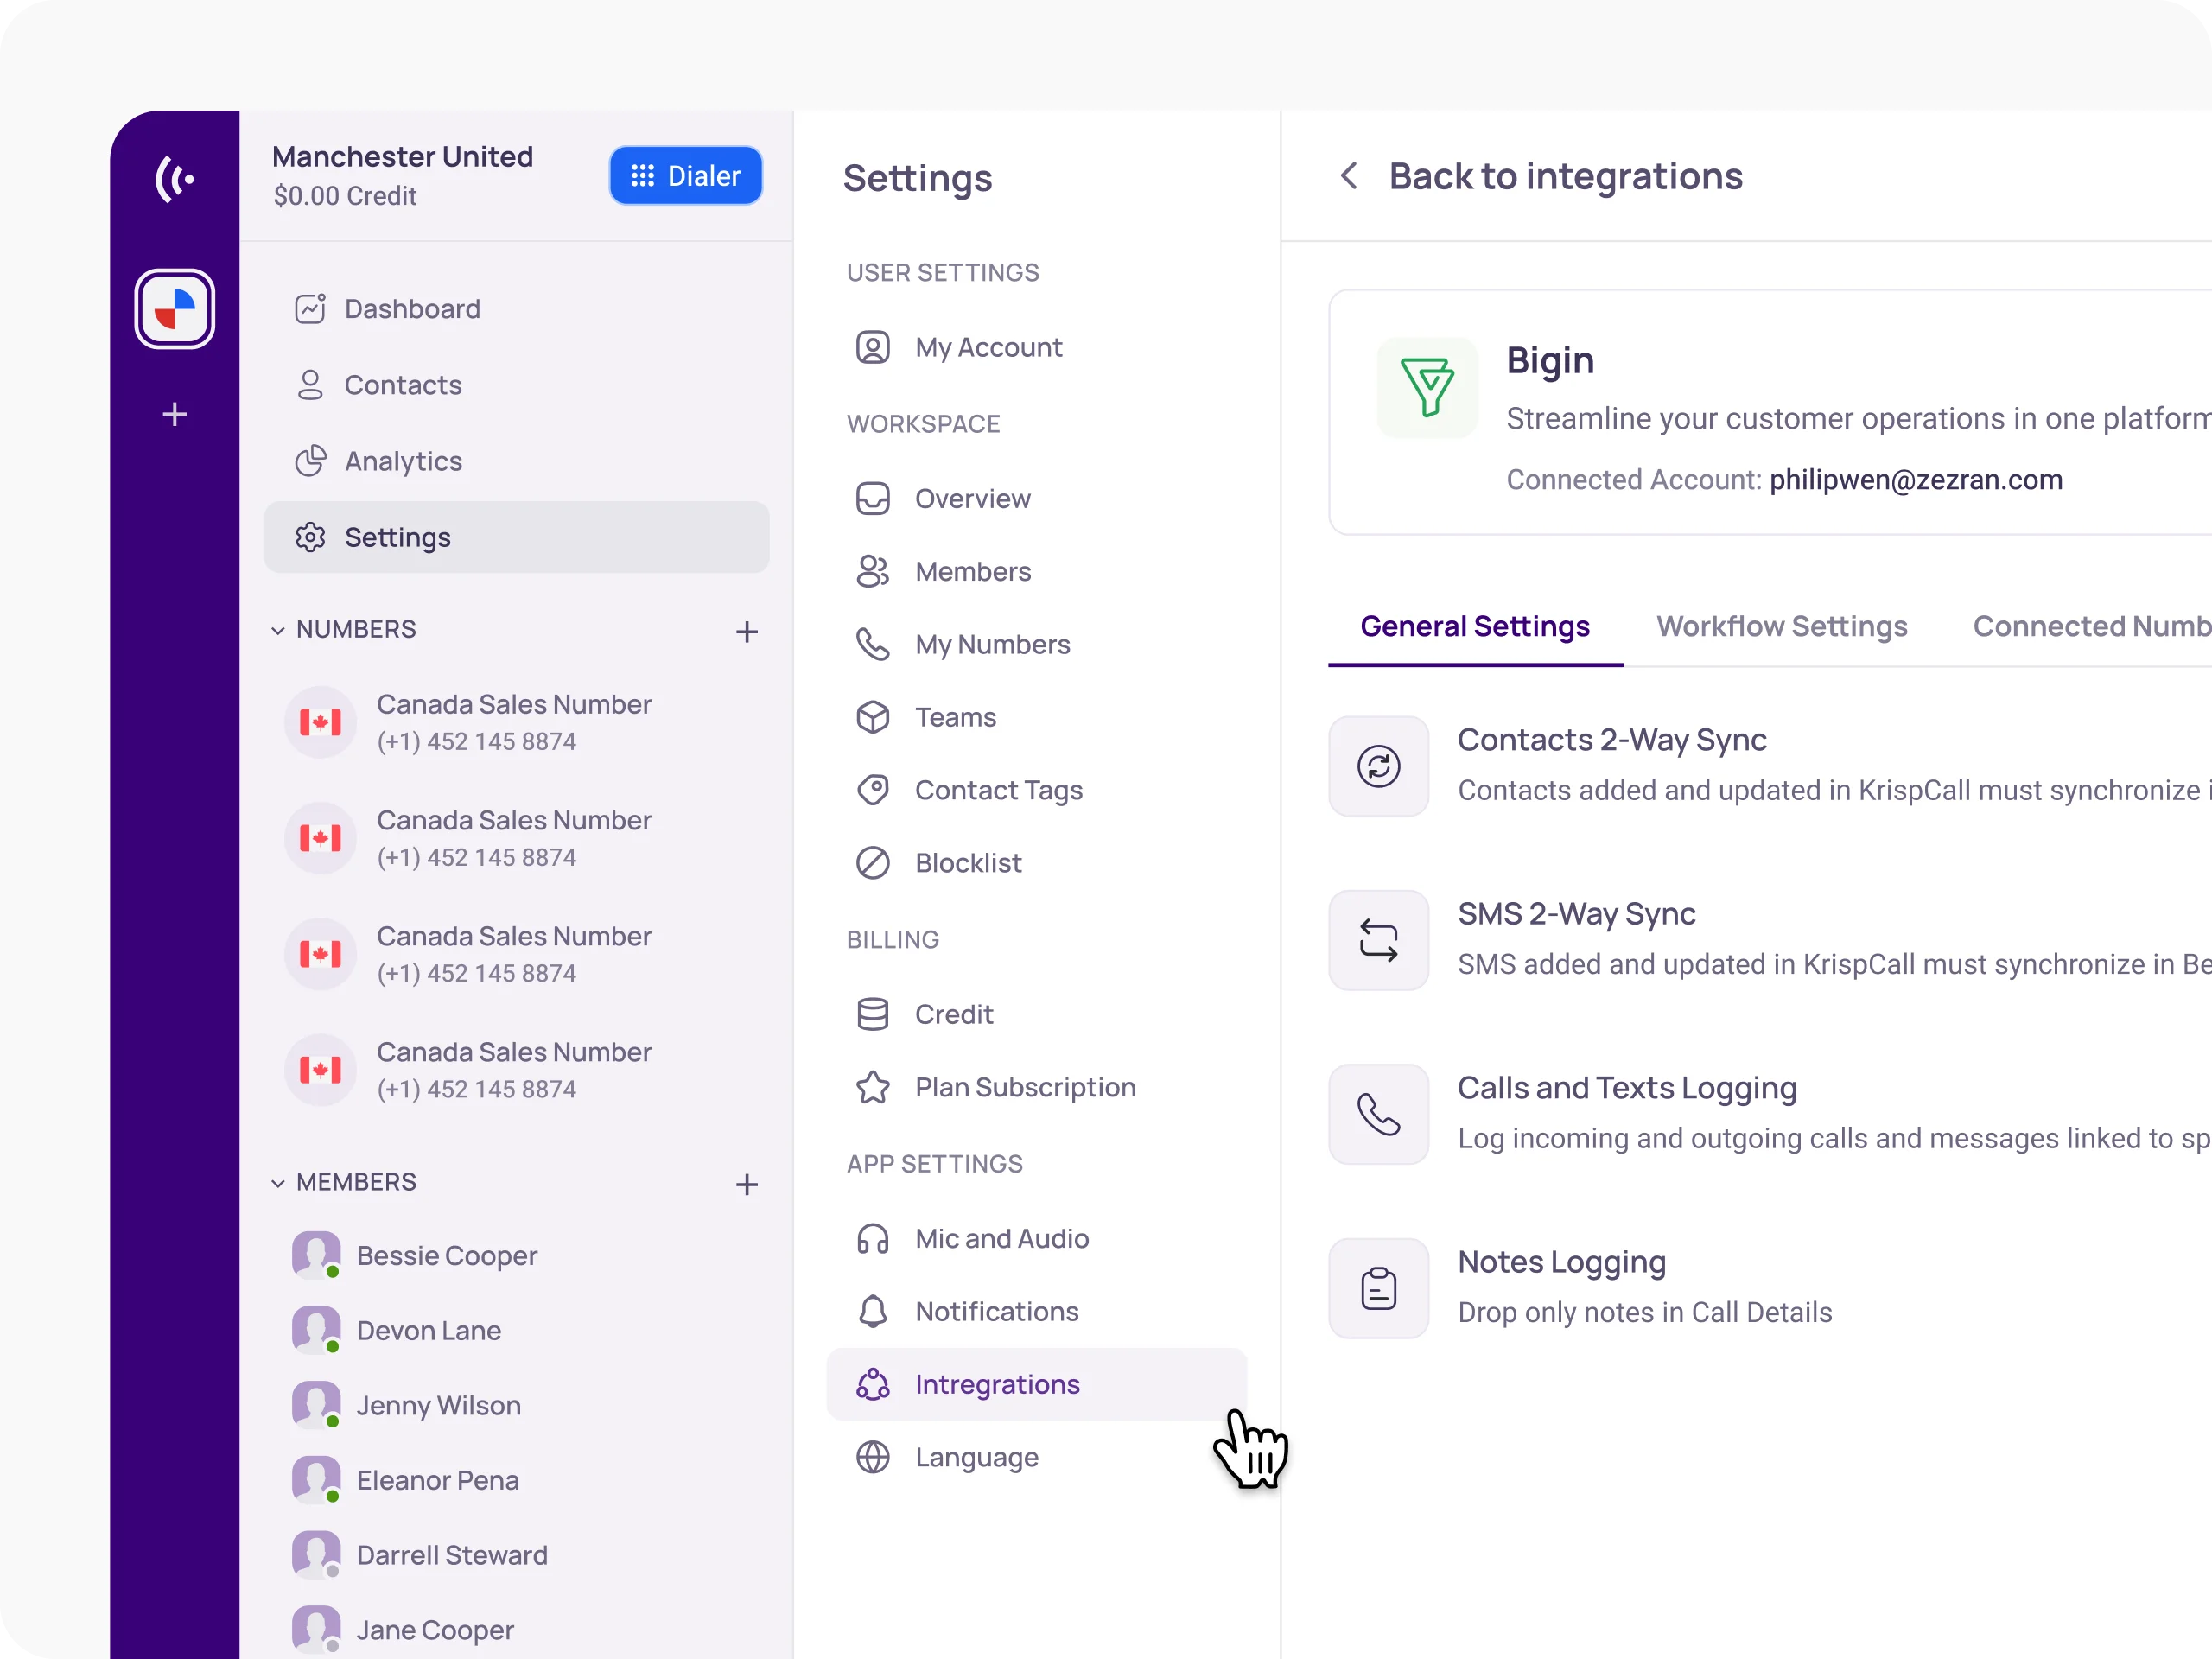Open the Blocklist page
The height and width of the screenshot is (1659, 2212).
[x=1037, y=863]
